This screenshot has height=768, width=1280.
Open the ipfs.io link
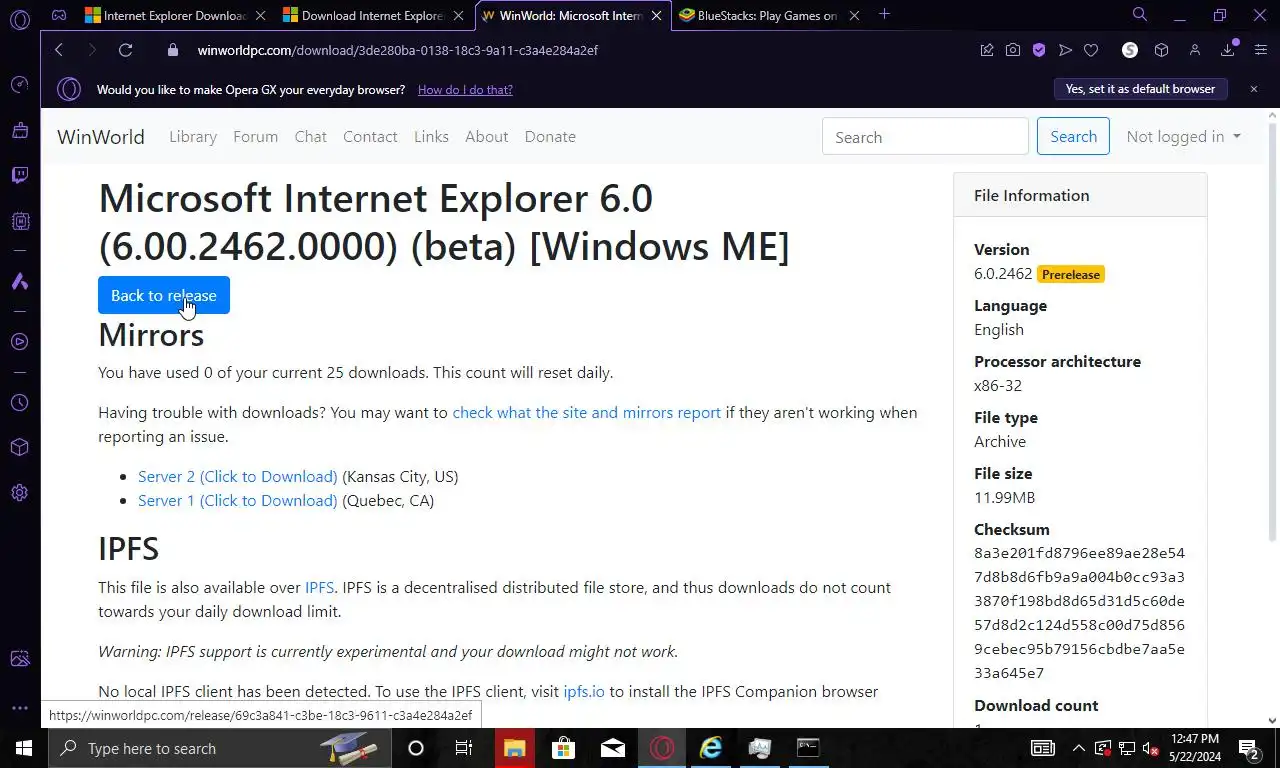tap(584, 692)
